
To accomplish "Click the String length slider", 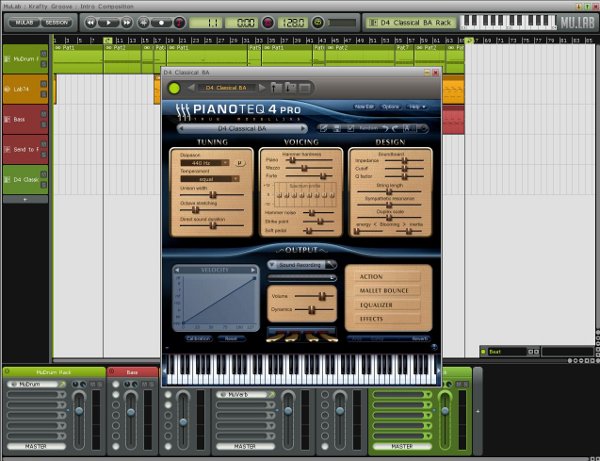I will click(x=389, y=191).
